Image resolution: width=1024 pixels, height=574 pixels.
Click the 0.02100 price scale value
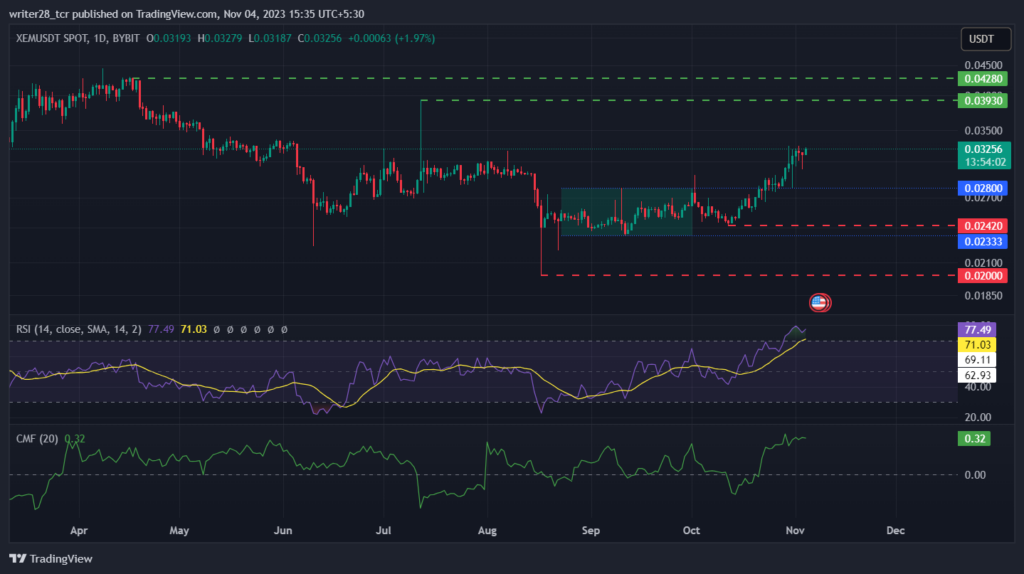pyautogui.click(x=983, y=263)
